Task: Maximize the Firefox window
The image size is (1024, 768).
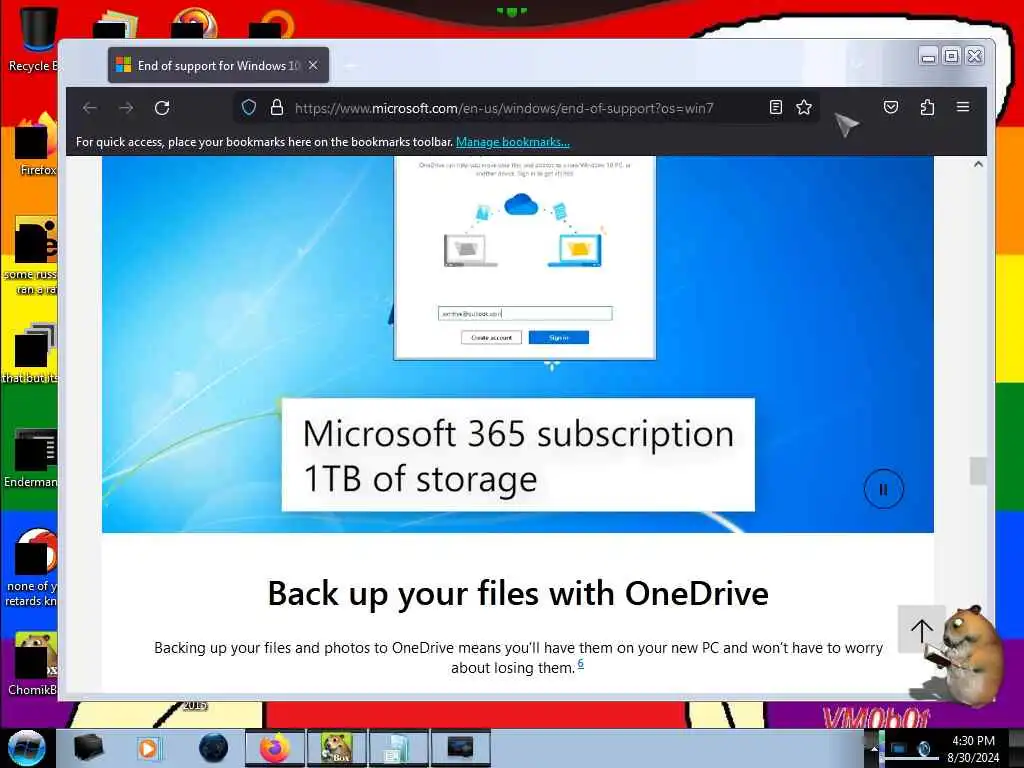Action: 952,56
